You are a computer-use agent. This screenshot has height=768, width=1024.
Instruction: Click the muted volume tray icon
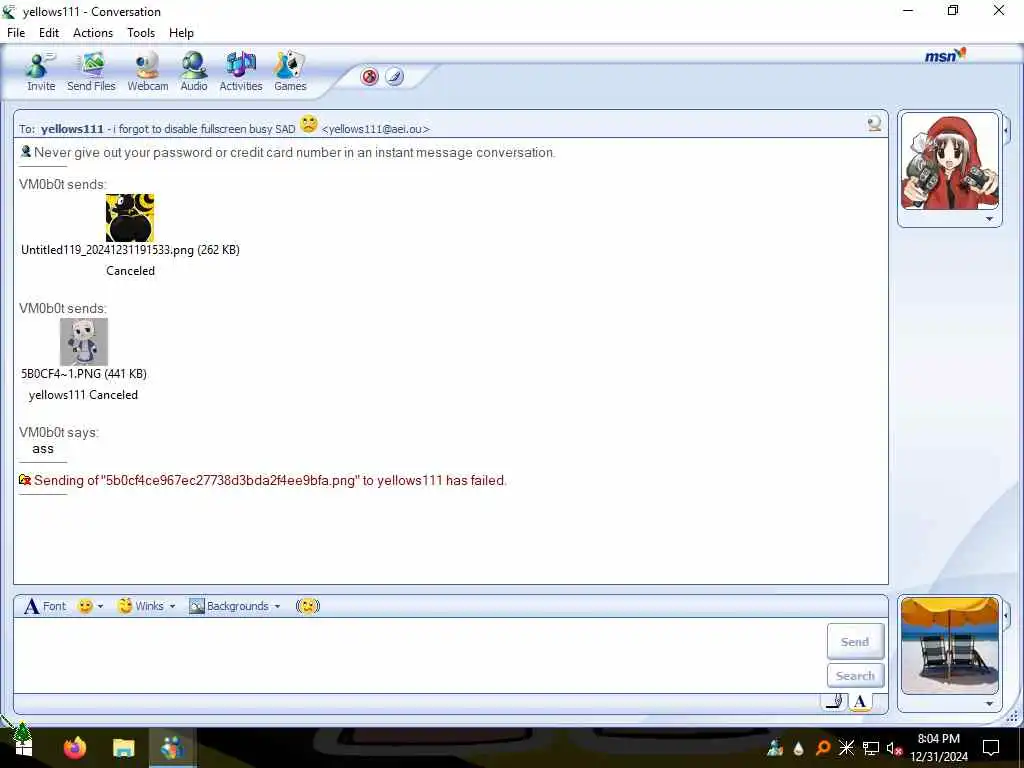coord(894,748)
